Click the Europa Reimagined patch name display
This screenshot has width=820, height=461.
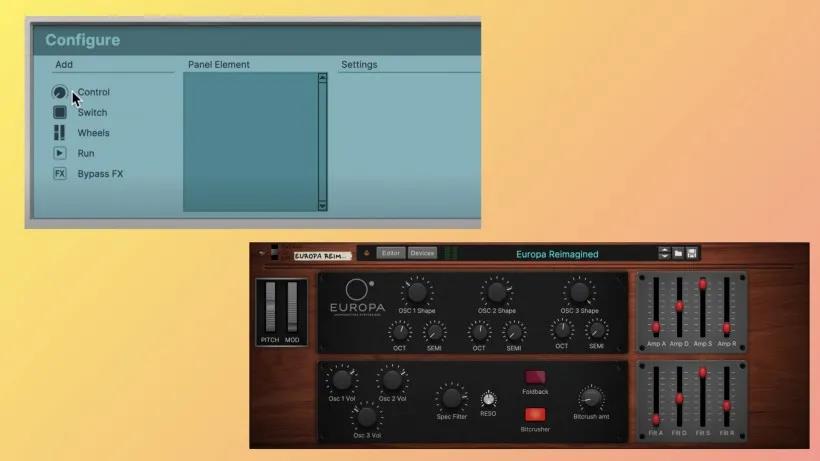[557, 254]
